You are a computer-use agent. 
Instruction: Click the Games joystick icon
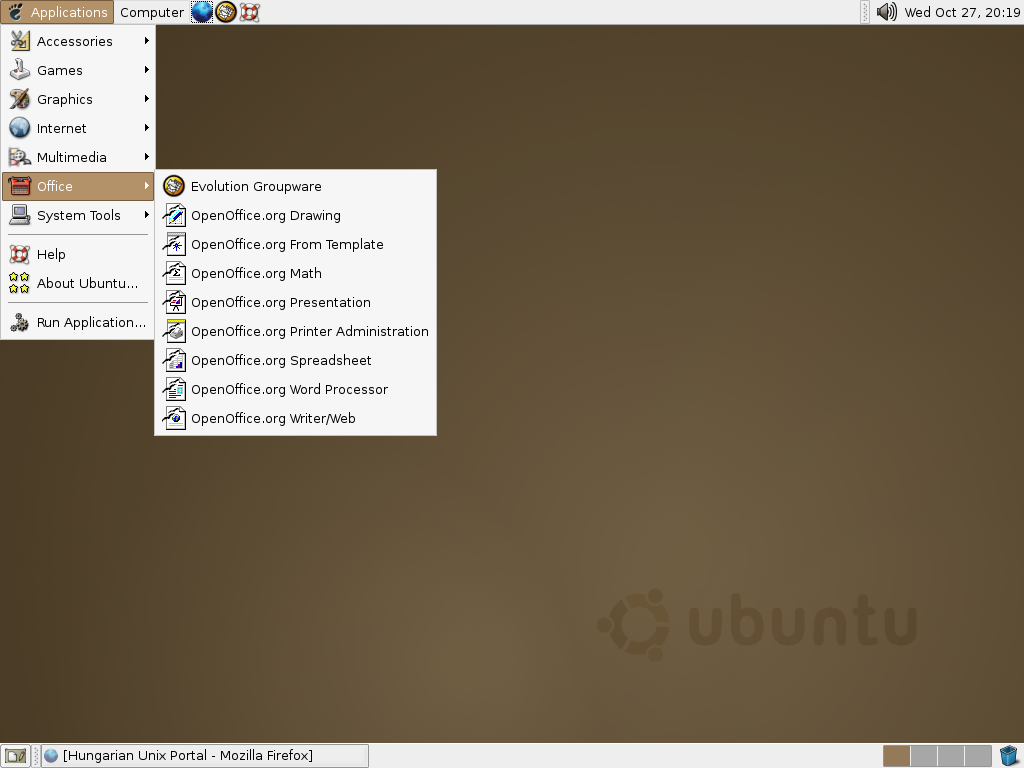tap(20, 70)
